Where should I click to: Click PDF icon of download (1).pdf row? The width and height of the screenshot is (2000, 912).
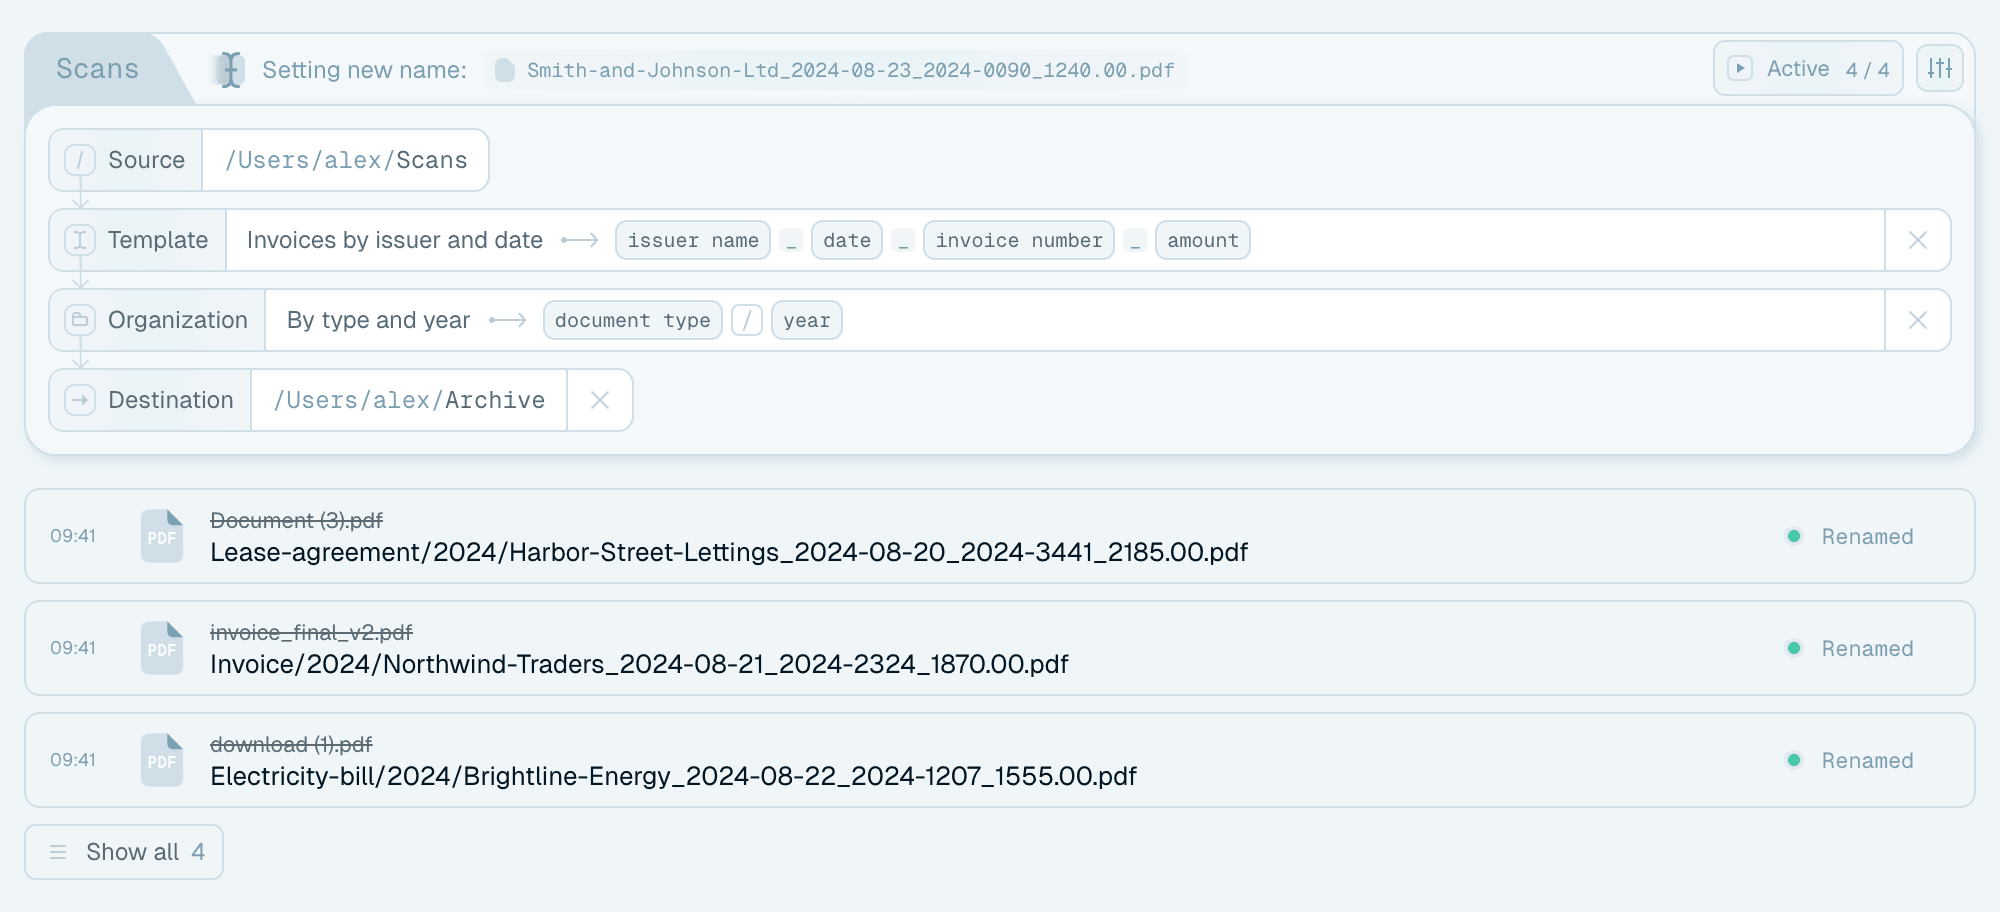[162, 760]
